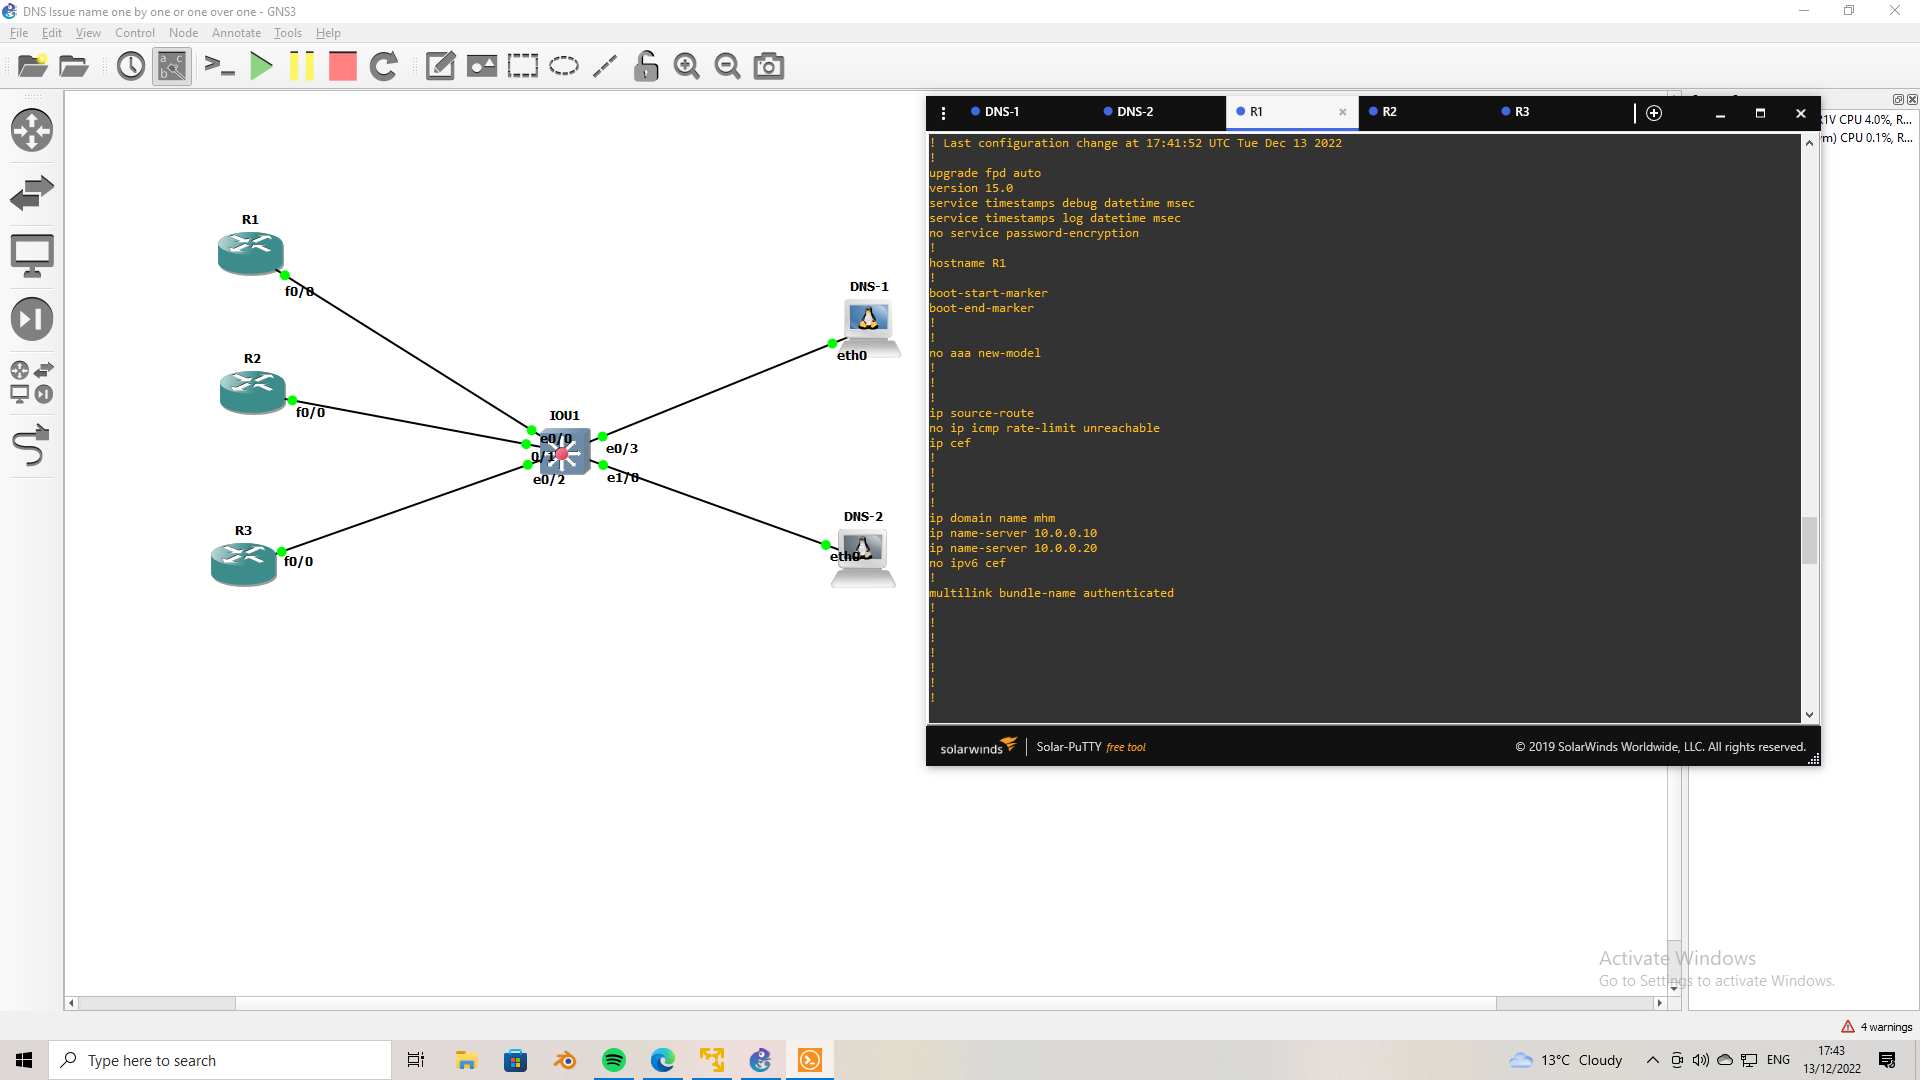
Task: Click the 4 warnings indicator
Action: point(1877,1027)
